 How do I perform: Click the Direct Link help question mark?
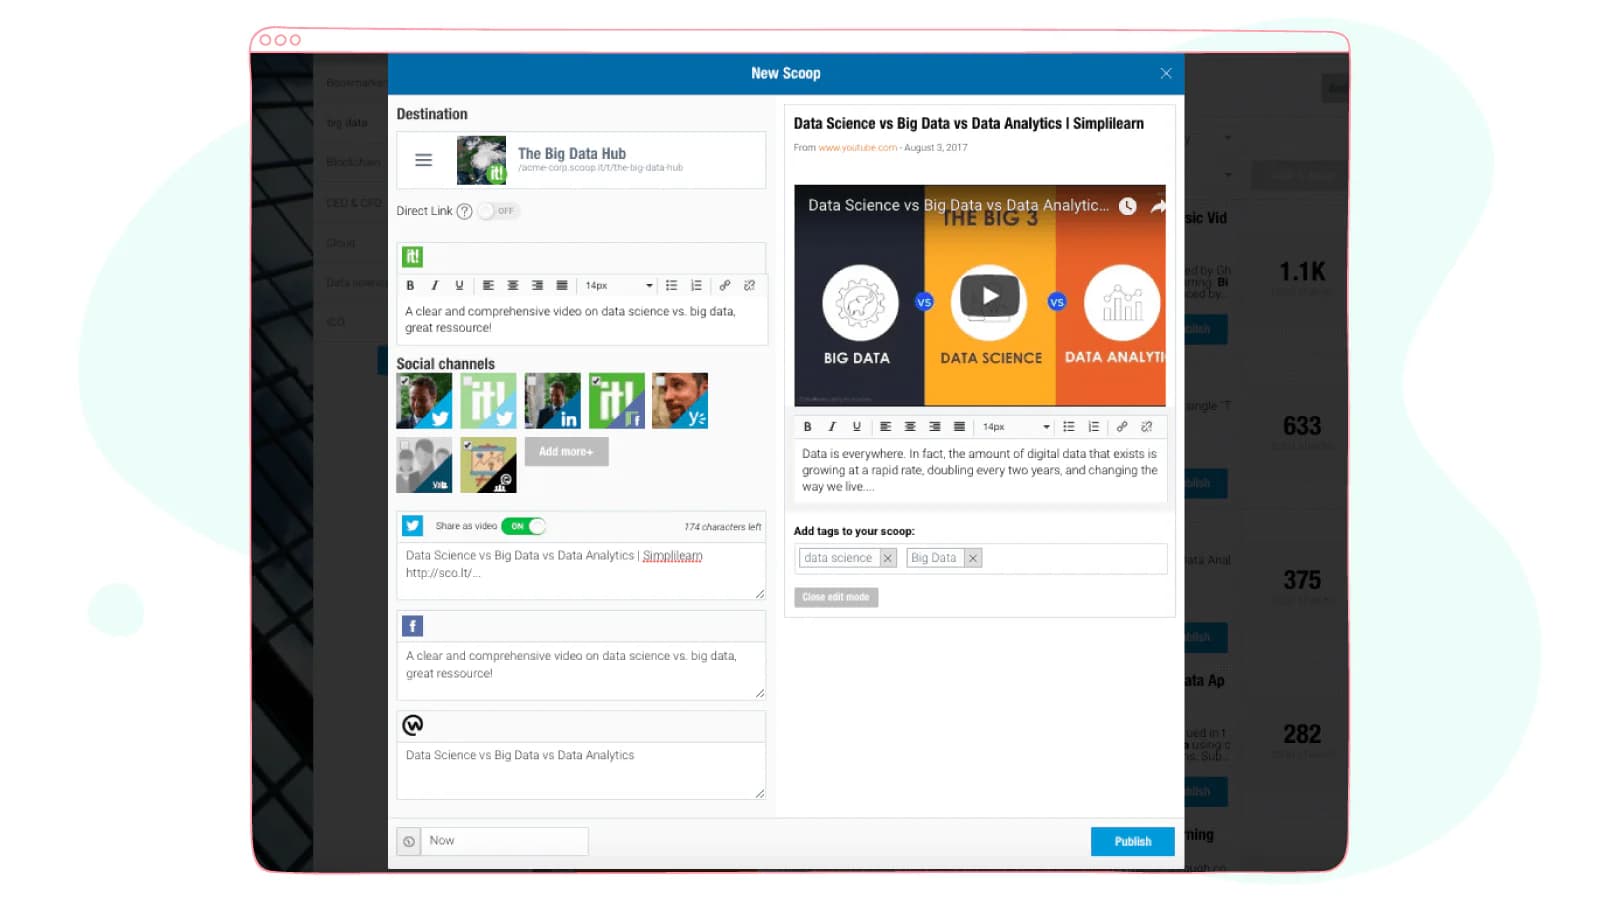click(x=464, y=211)
